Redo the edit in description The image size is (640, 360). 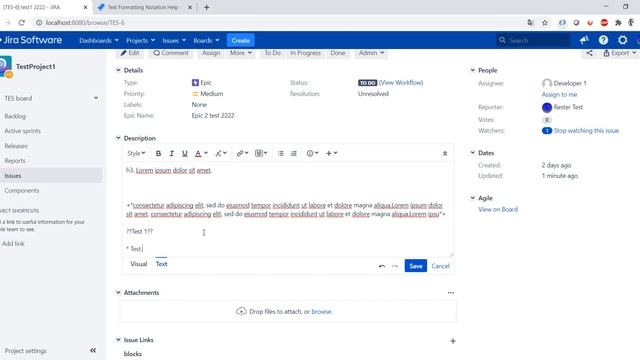point(395,266)
